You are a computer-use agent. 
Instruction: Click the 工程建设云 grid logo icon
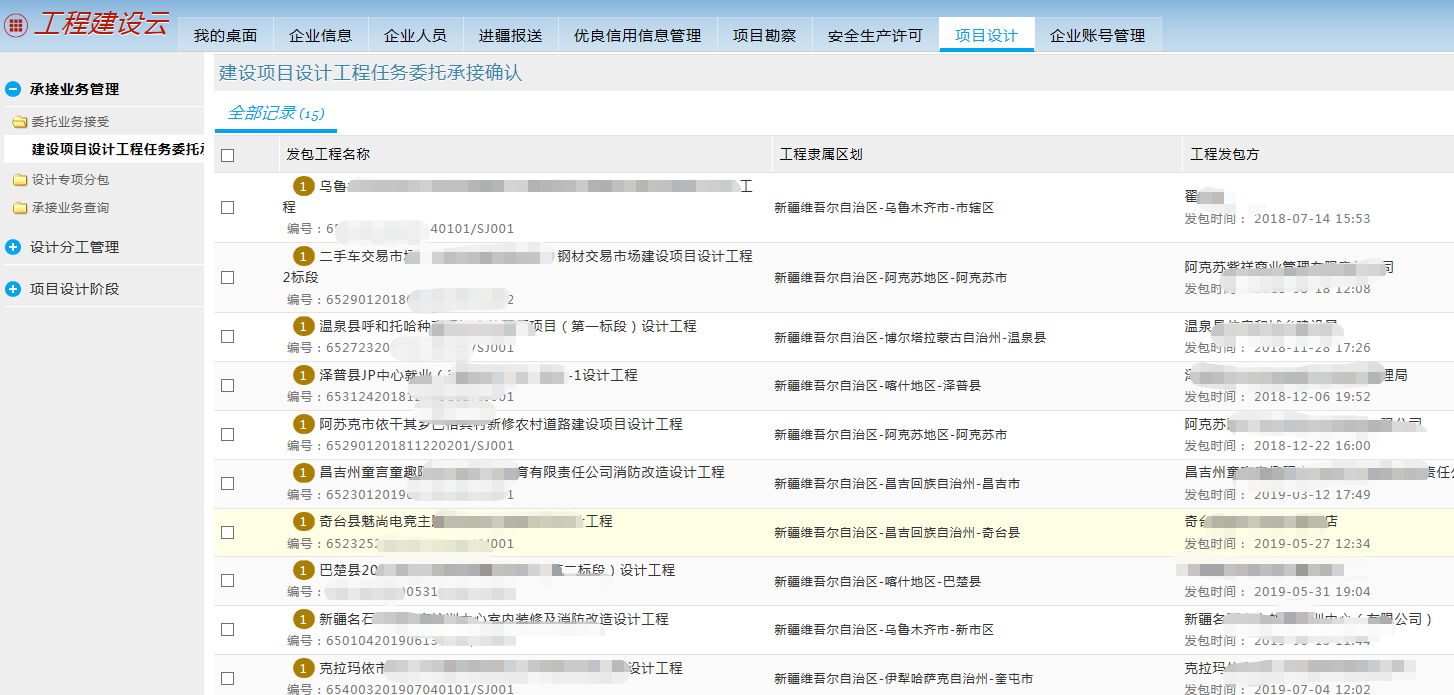click(x=16, y=26)
